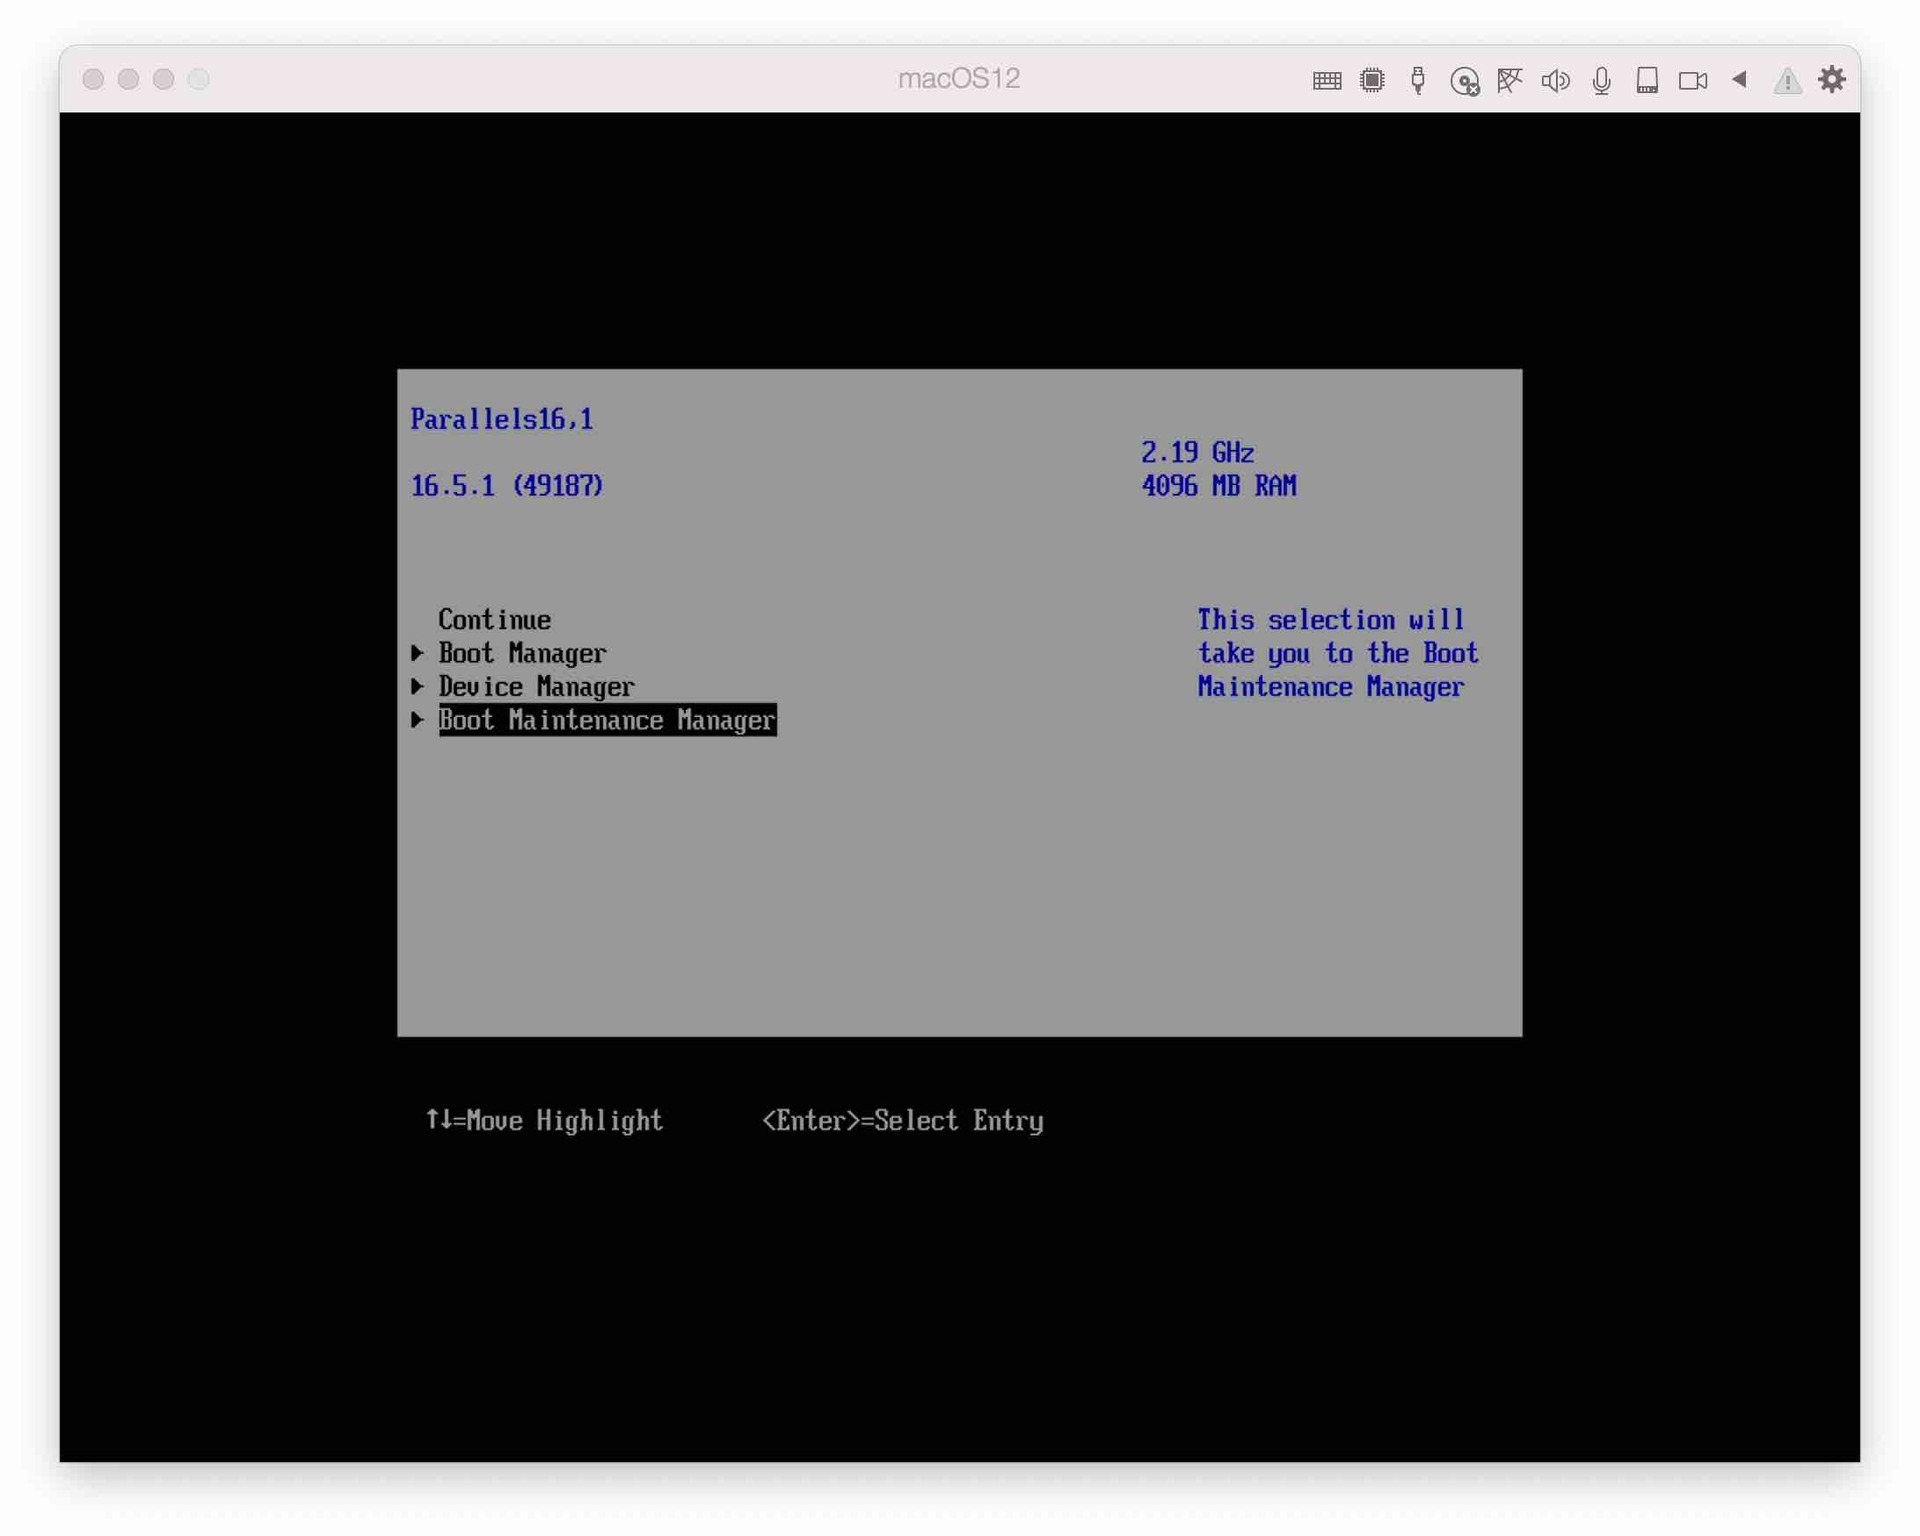The width and height of the screenshot is (1920, 1536).
Task: Select the Boot Manager entry
Action: [x=522, y=653]
